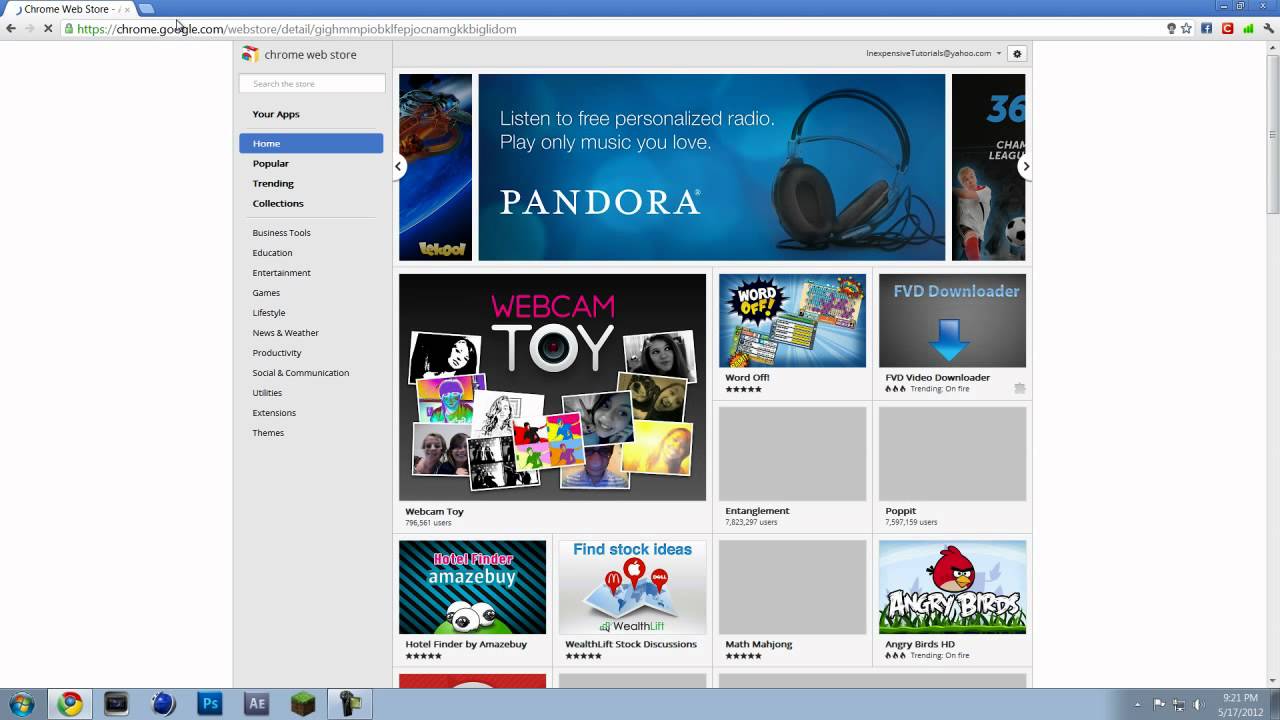Image resolution: width=1280 pixels, height=720 pixels.
Task: Browse the Entertainment category
Action: (x=282, y=273)
